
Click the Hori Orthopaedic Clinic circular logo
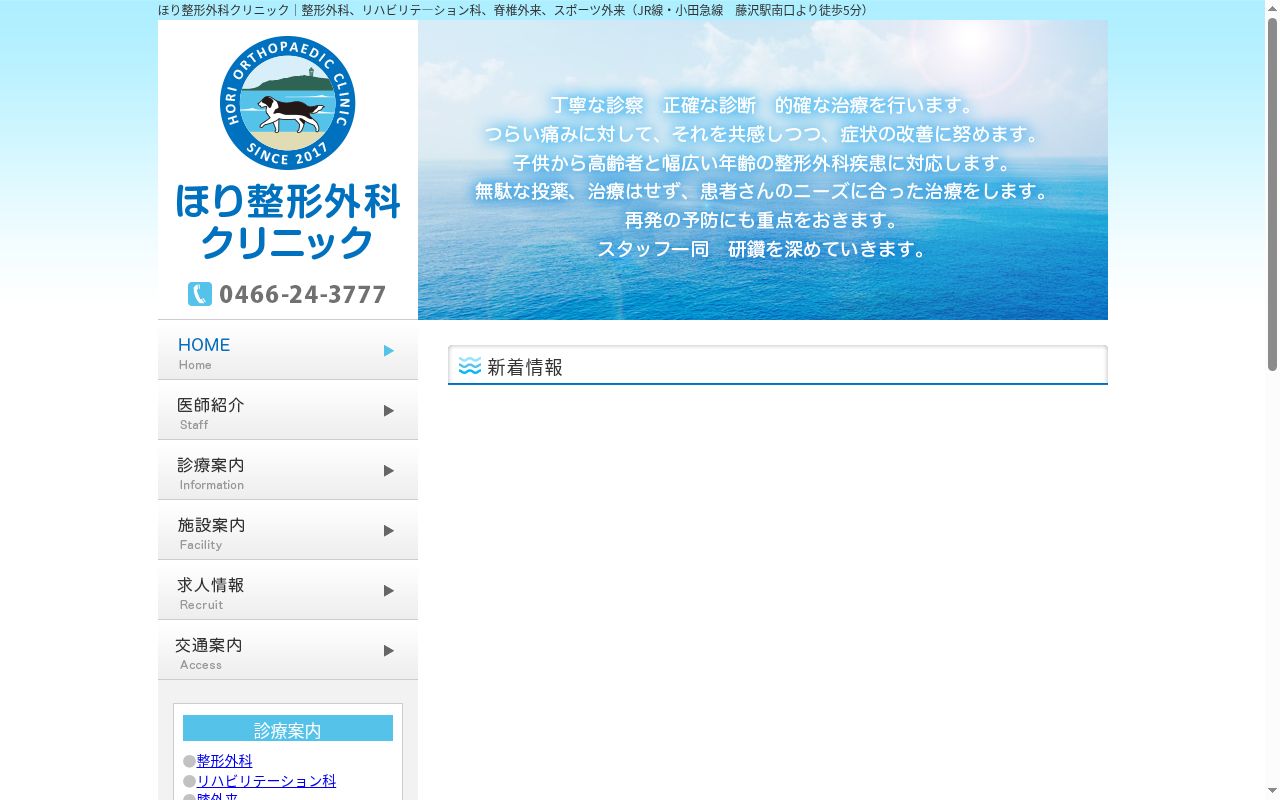coord(287,103)
